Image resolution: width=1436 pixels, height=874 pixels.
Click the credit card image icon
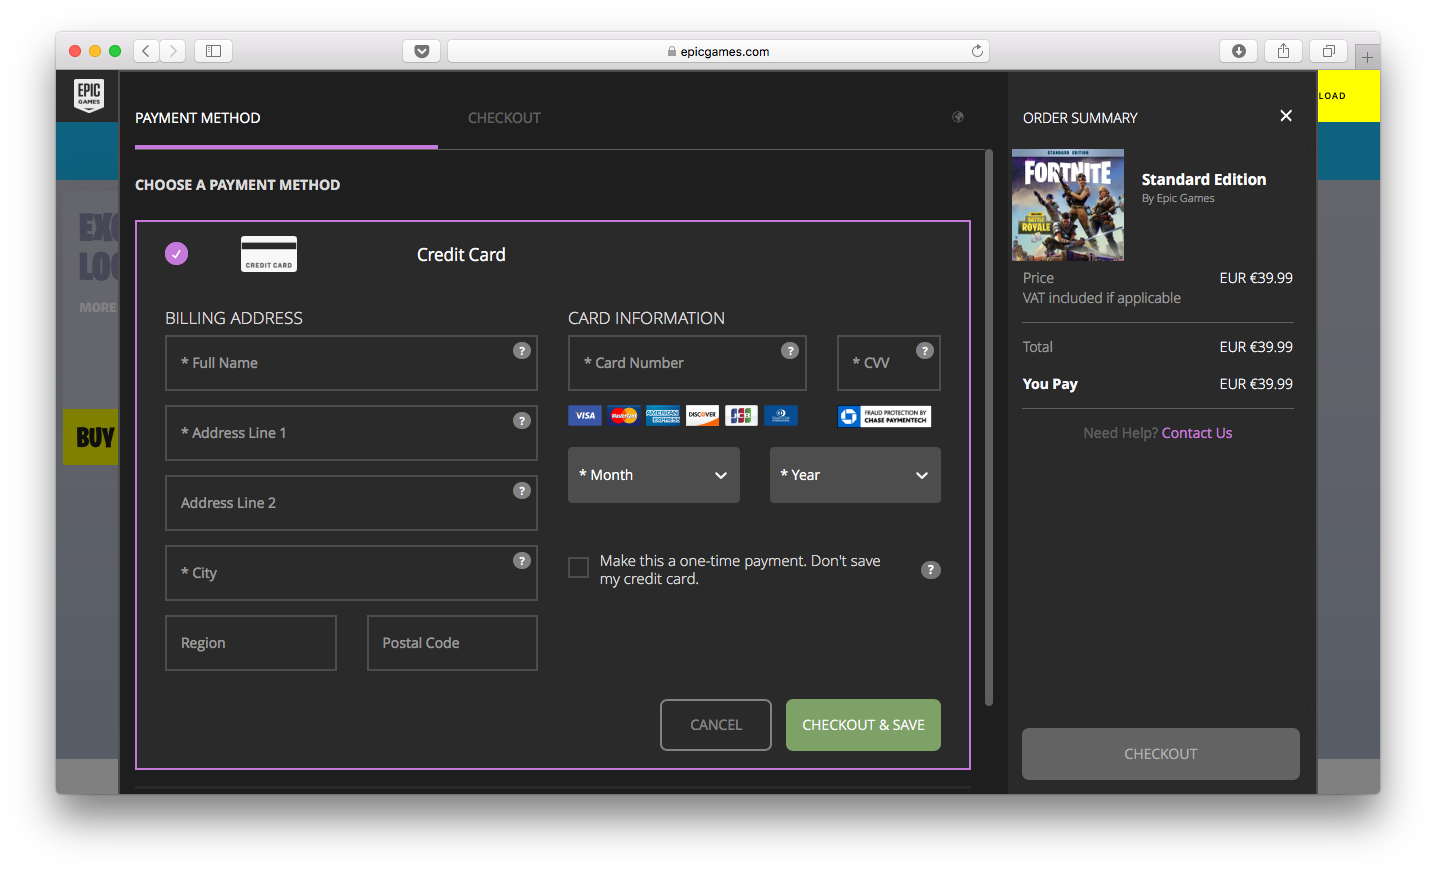point(269,254)
